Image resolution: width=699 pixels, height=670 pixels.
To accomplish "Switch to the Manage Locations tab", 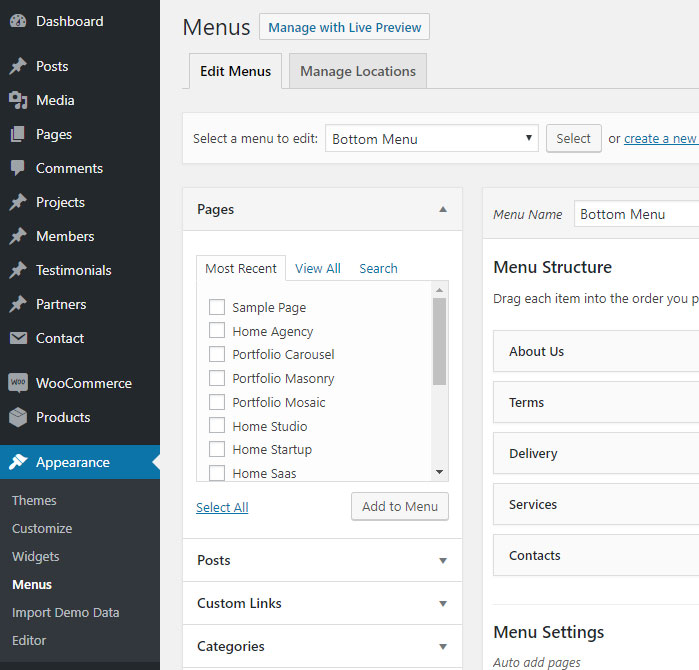I will pos(357,71).
